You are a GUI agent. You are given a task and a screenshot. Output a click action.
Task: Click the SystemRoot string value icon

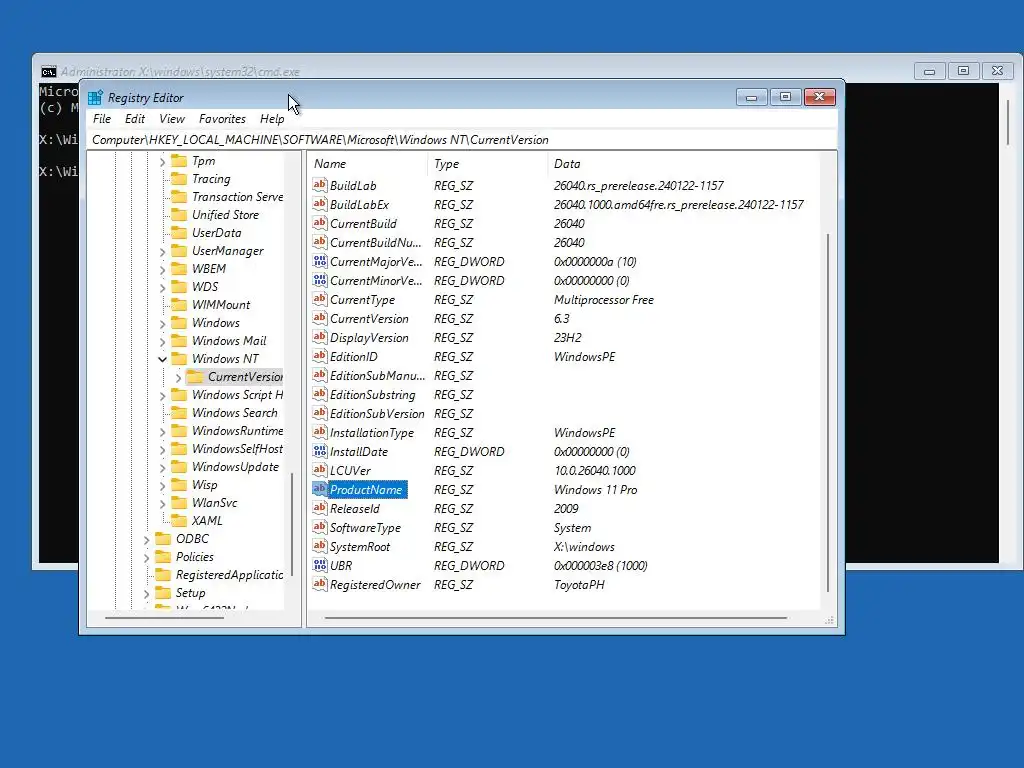click(x=319, y=547)
